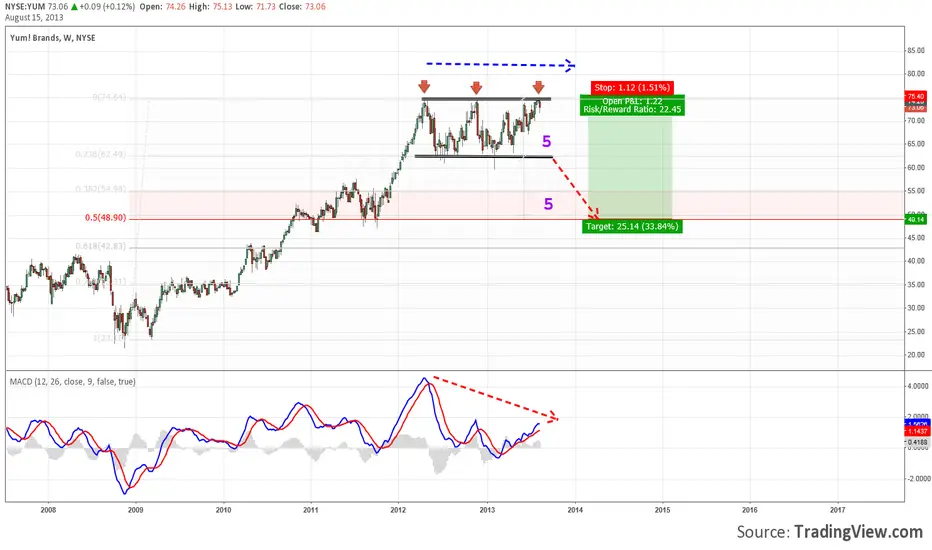Open the MACD (12, 26, close, 9) indicator label

pos(73,382)
